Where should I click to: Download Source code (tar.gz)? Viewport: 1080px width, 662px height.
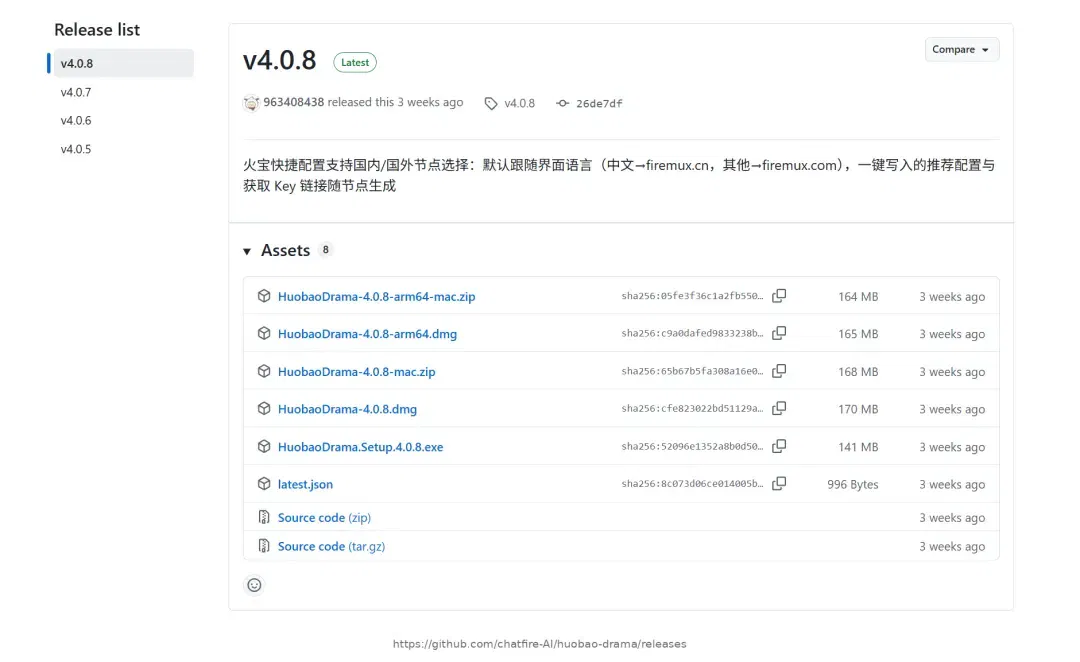[331, 546]
